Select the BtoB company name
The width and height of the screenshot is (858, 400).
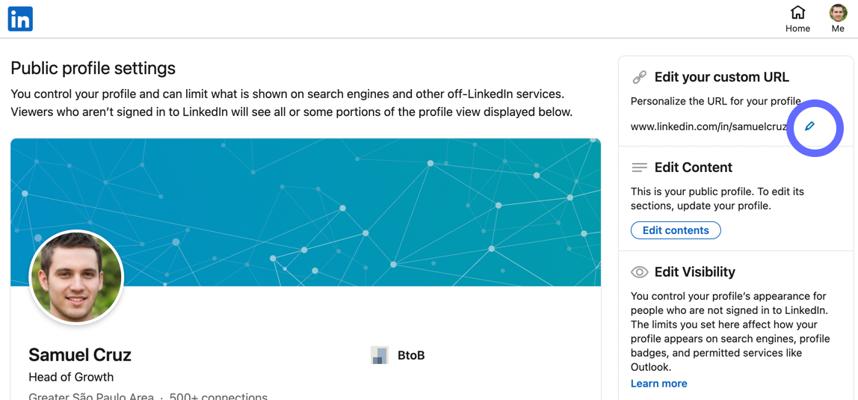coord(411,355)
